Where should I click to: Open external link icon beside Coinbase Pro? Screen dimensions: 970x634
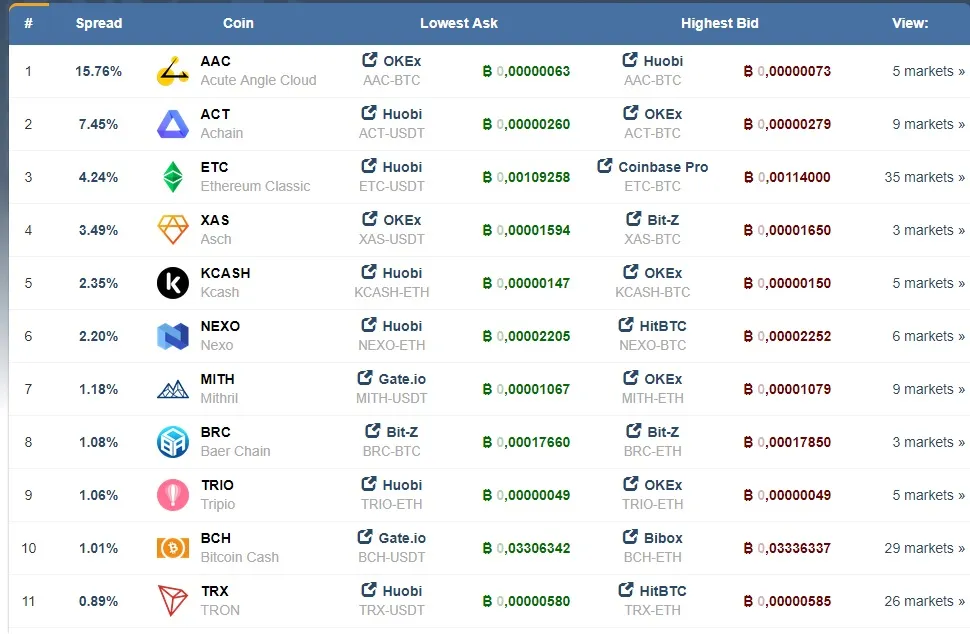click(x=604, y=166)
